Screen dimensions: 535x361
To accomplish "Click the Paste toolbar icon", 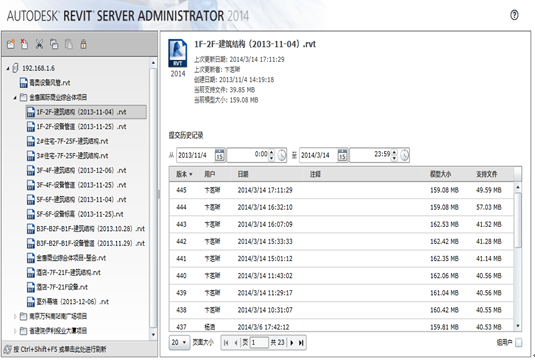I will [x=69, y=44].
